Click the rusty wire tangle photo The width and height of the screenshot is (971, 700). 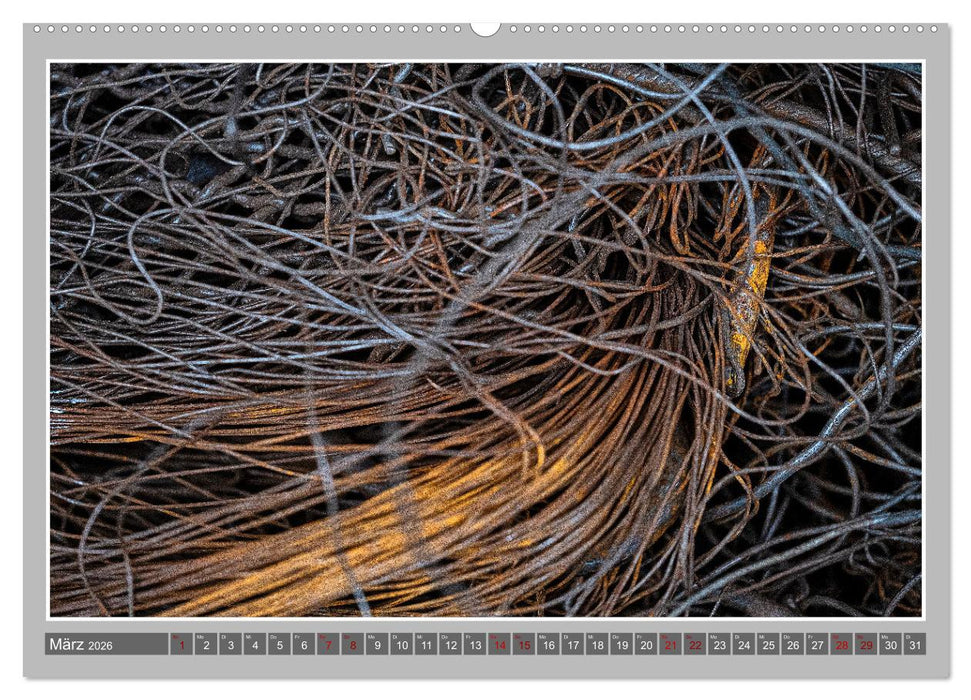[485, 340]
